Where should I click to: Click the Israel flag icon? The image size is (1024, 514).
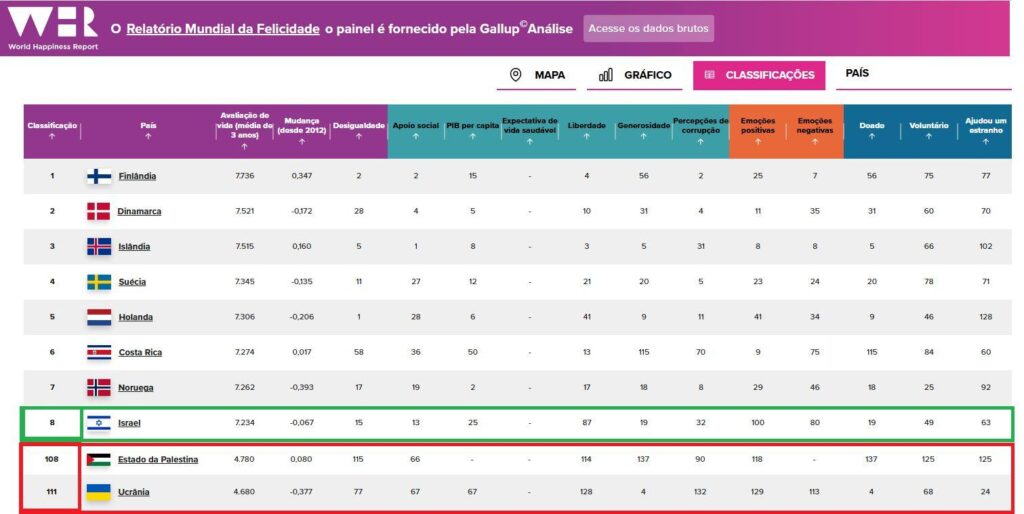click(99, 423)
